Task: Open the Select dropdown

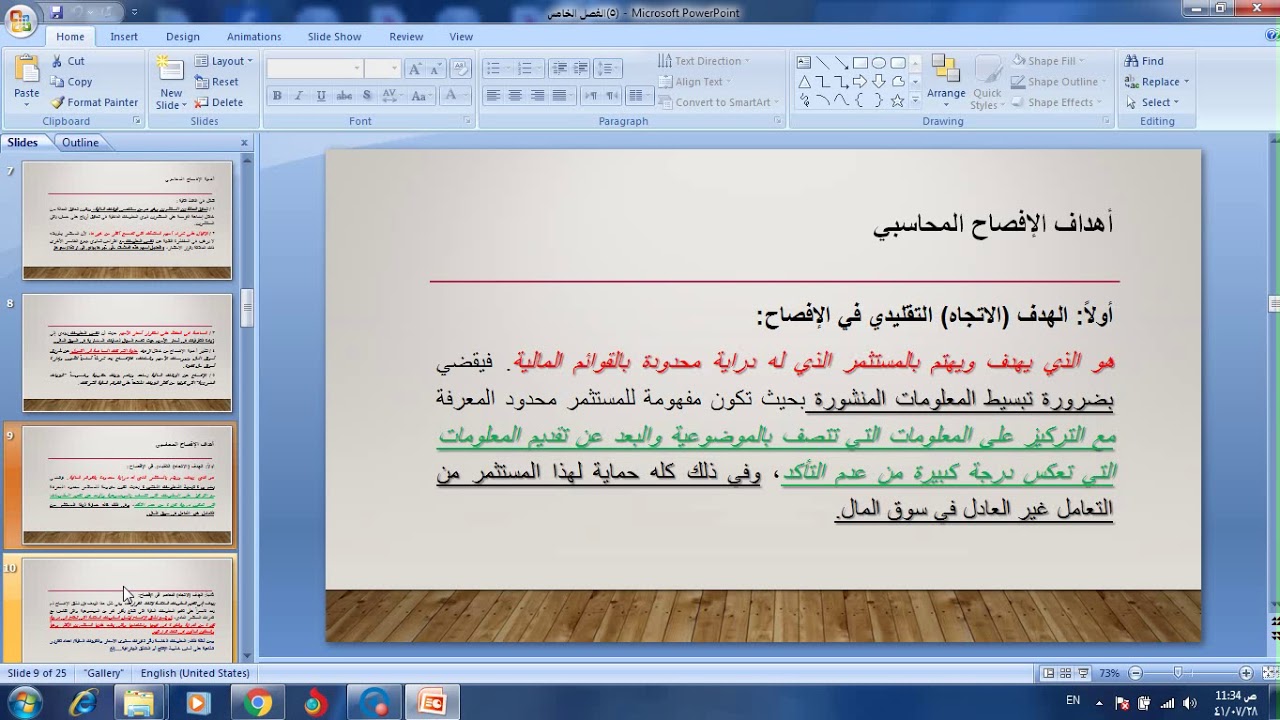Action: click(1151, 102)
